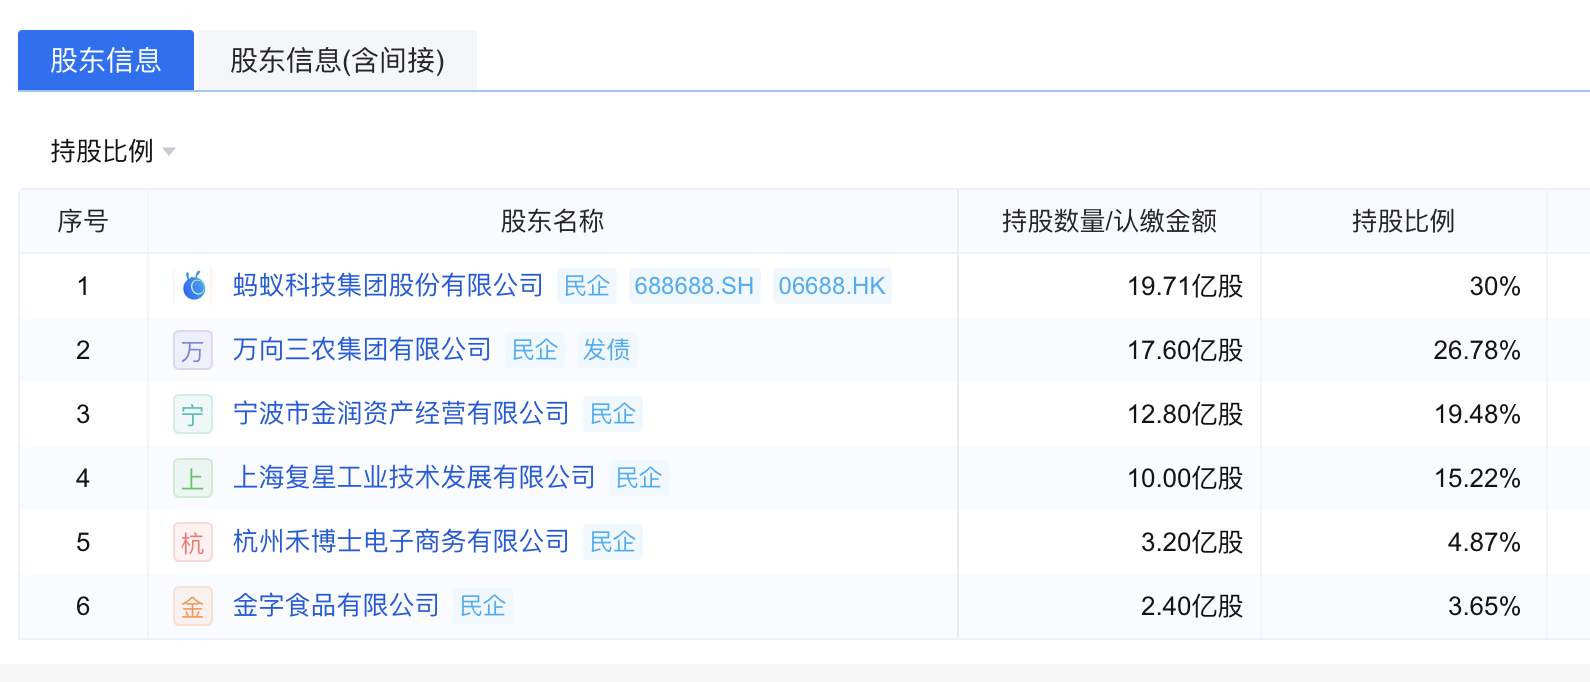Click the 持股数量/认缴金额 column header
This screenshot has width=1590, height=682.
point(1110,221)
